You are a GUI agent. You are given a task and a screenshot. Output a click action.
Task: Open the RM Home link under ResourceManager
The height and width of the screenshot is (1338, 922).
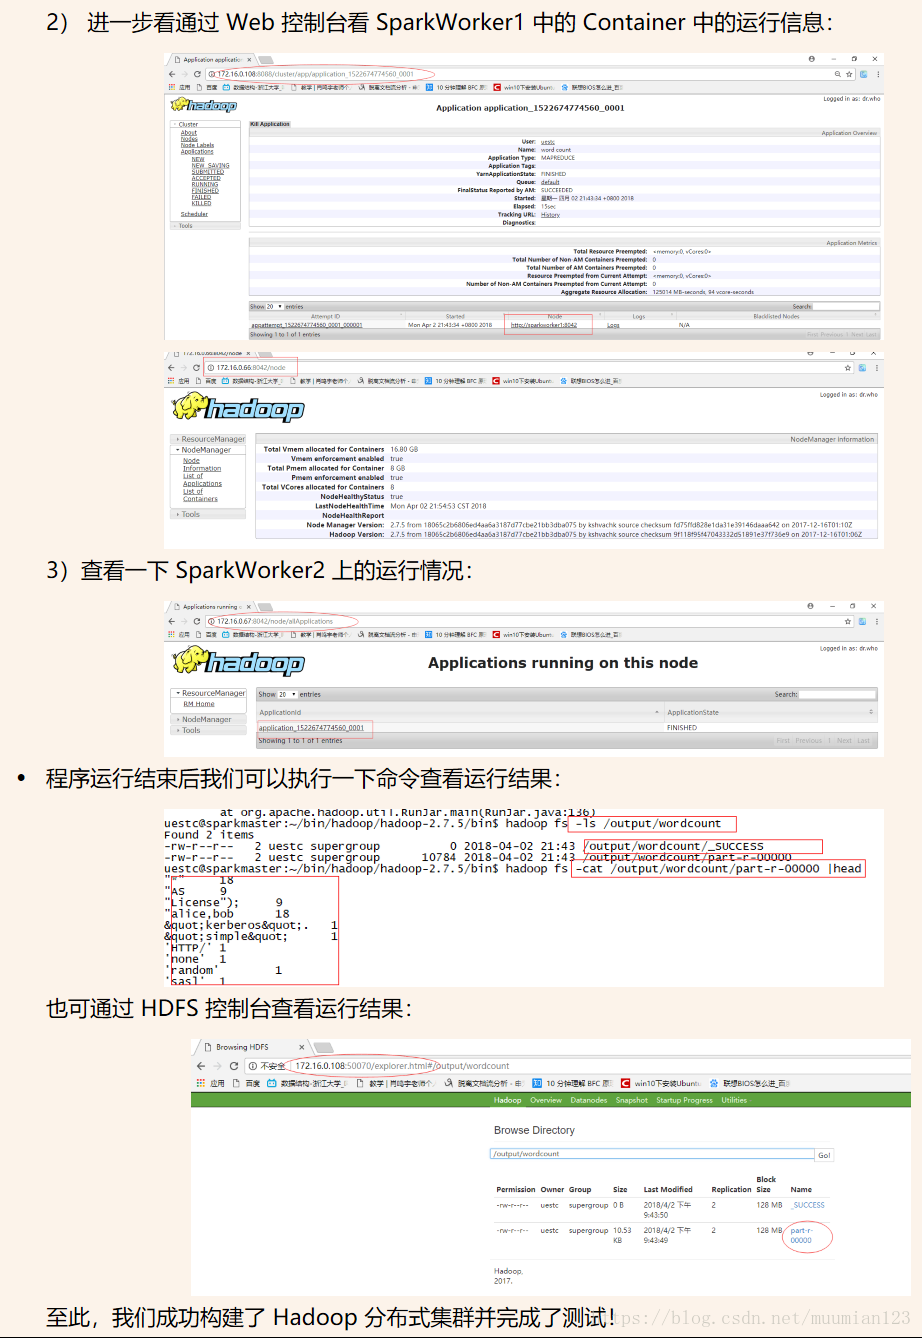(199, 704)
